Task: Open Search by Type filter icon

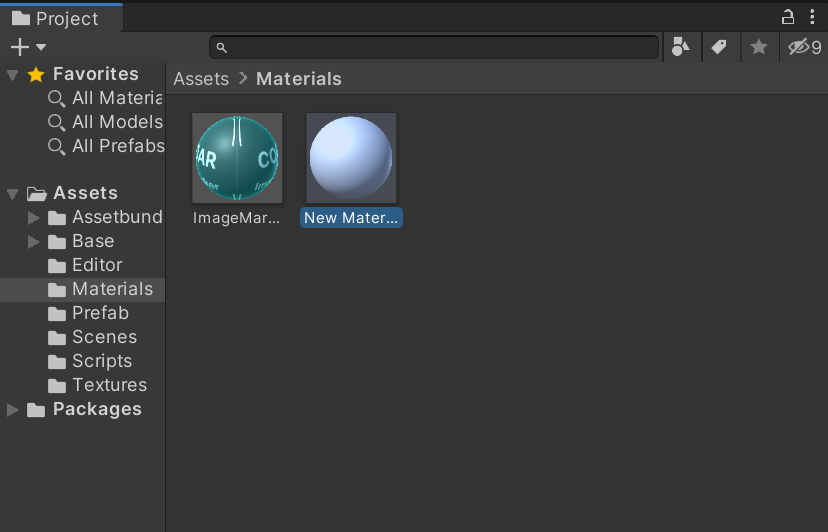Action: 681,47
